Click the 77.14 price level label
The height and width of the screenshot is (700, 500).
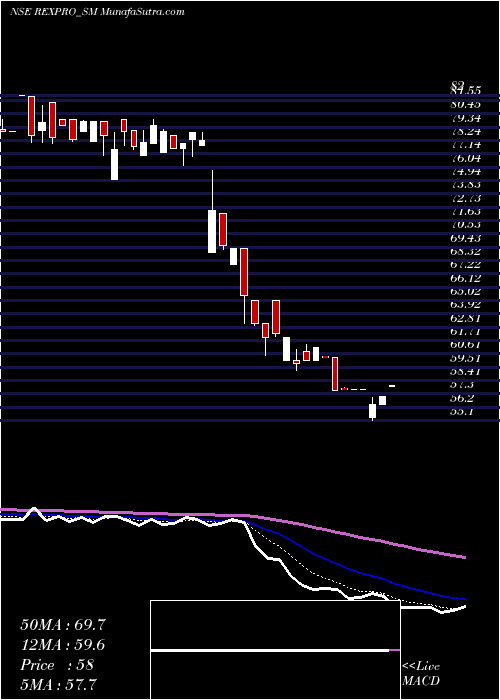pyautogui.click(x=466, y=145)
